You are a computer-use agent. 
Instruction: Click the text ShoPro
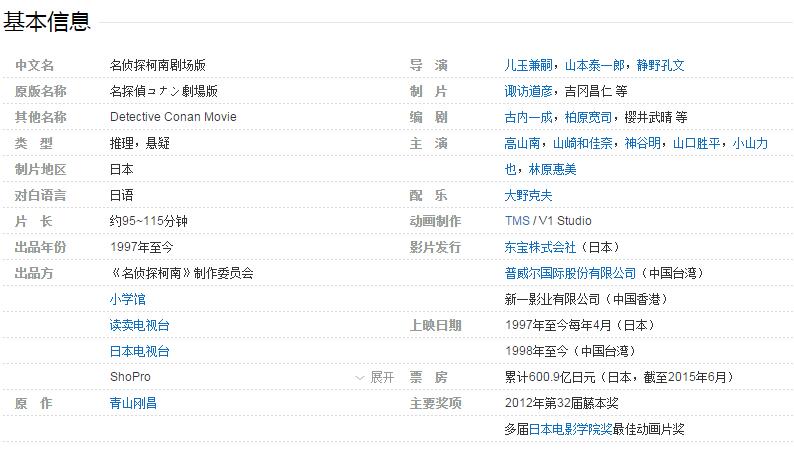(x=130, y=377)
